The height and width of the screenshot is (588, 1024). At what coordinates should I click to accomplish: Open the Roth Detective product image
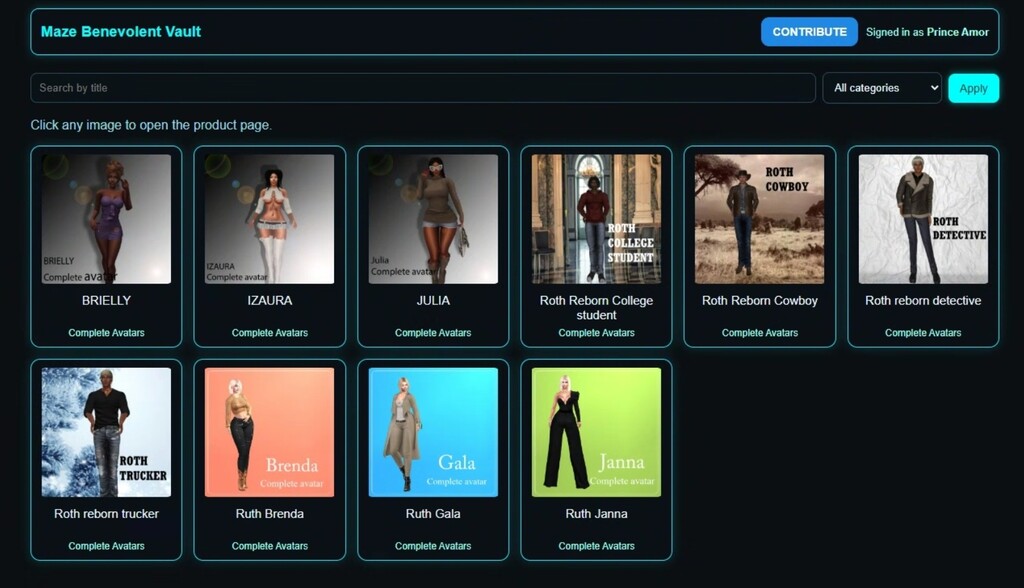point(923,219)
